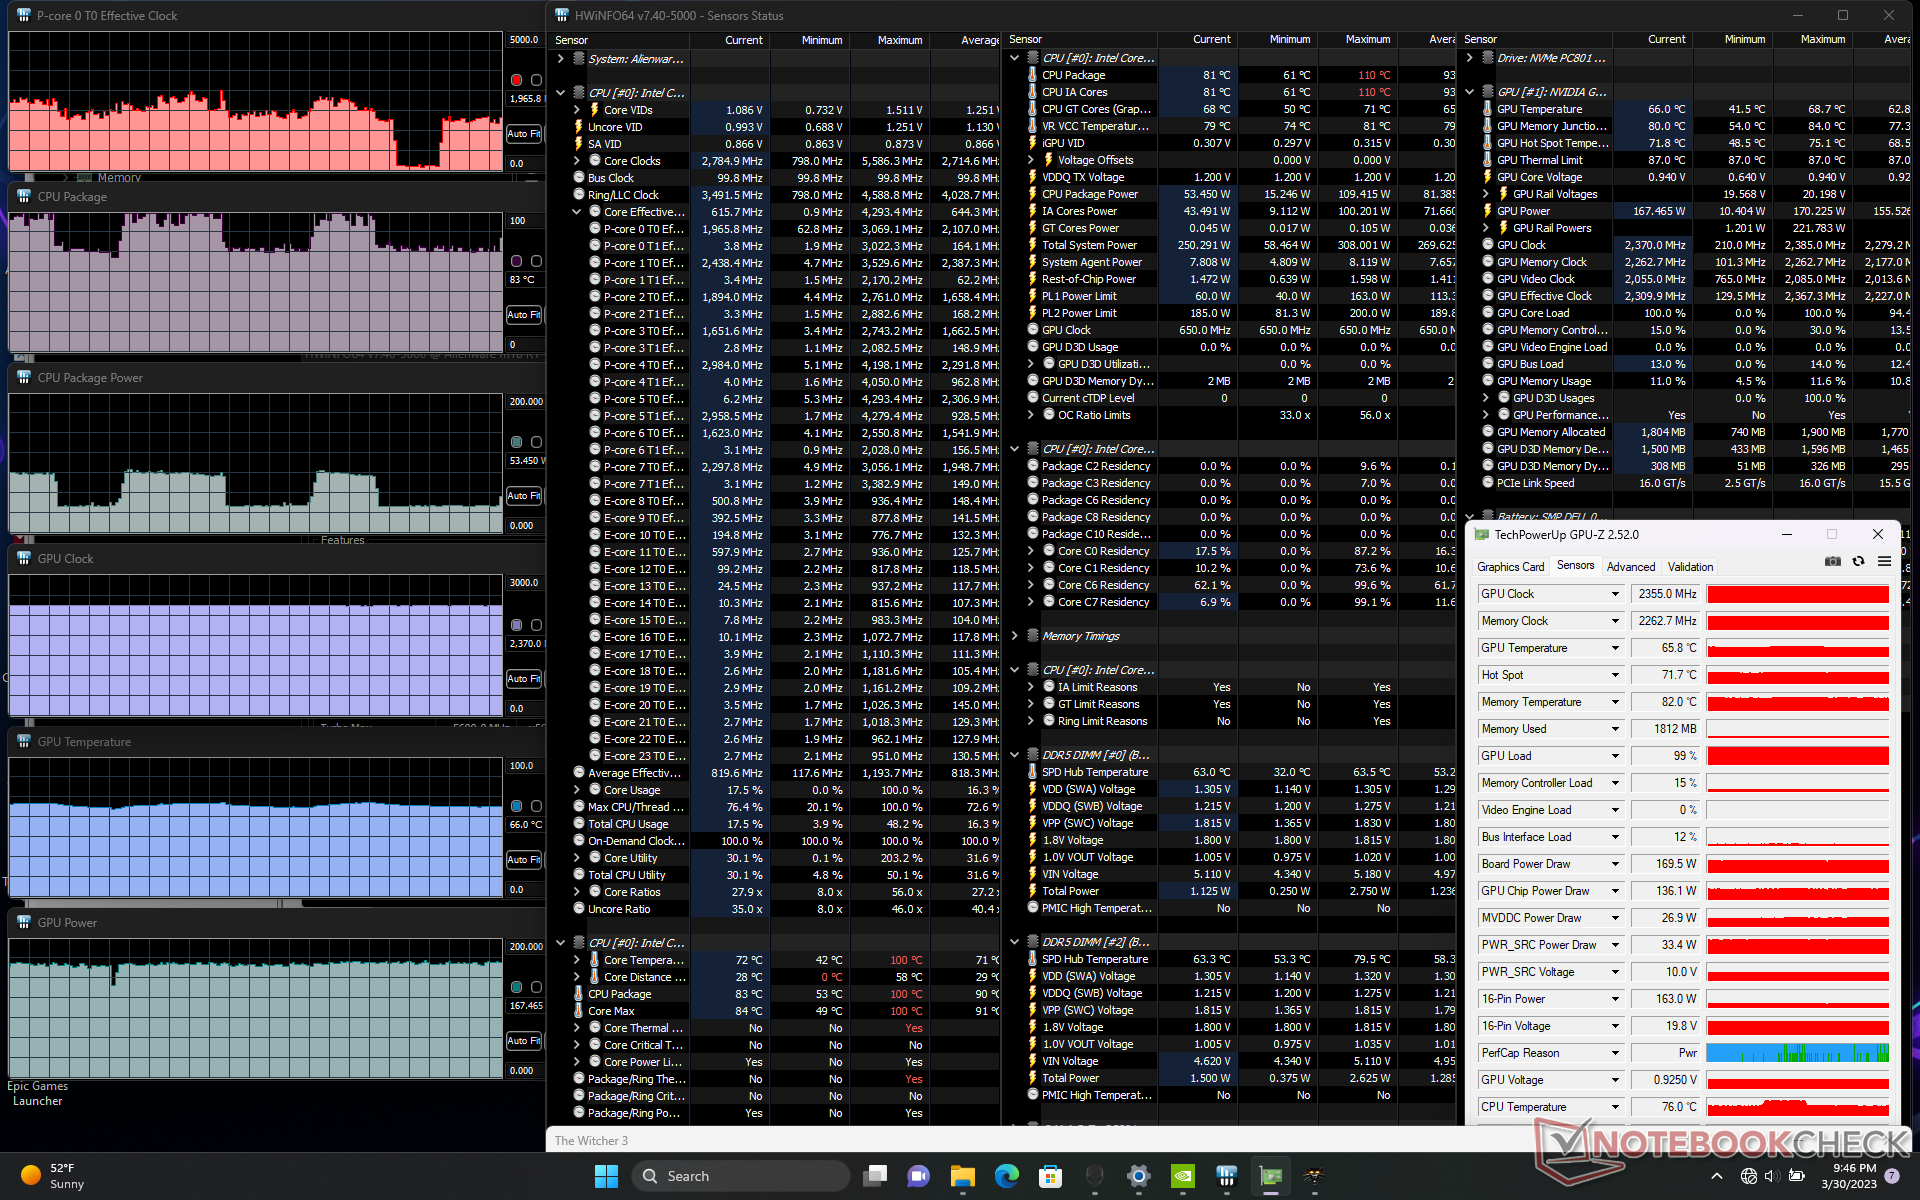Click the CPU Package Power graph window icon
Image resolution: width=1920 pixels, height=1200 pixels.
click(x=24, y=377)
